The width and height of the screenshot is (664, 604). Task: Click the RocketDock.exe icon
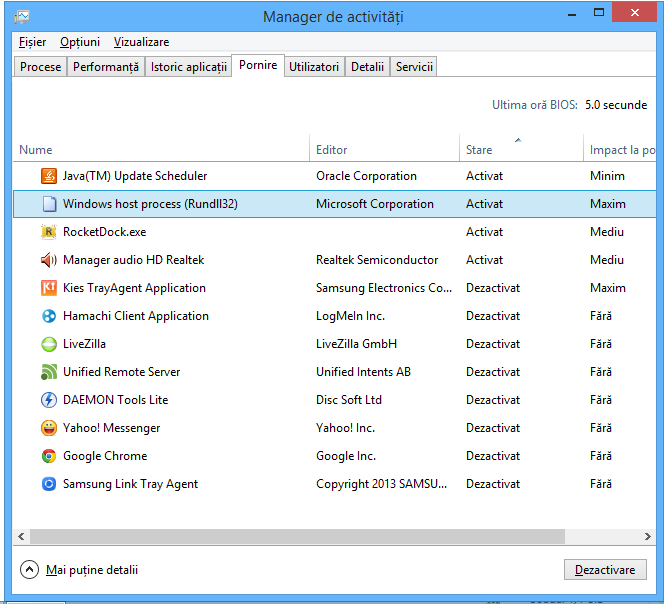(x=49, y=232)
